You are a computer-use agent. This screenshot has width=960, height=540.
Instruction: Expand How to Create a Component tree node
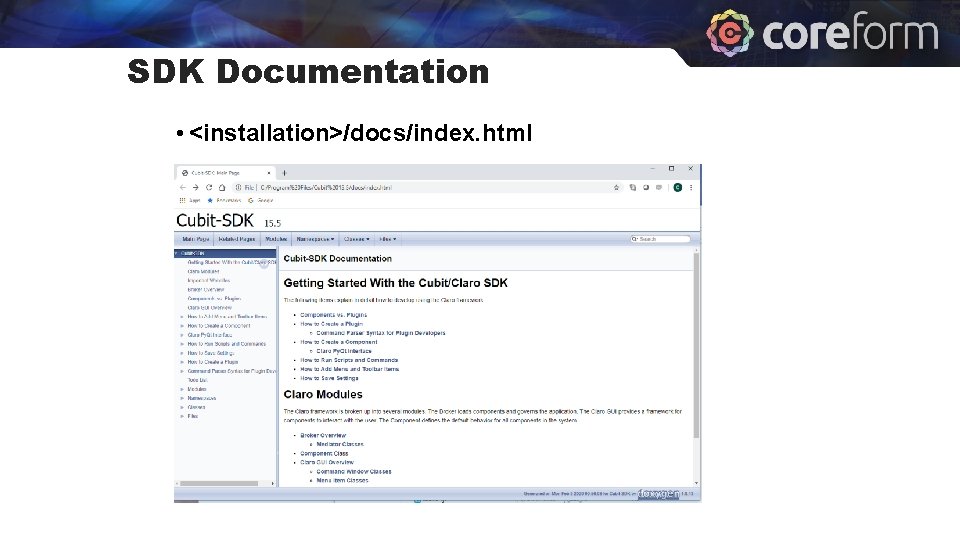click(182, 326)
